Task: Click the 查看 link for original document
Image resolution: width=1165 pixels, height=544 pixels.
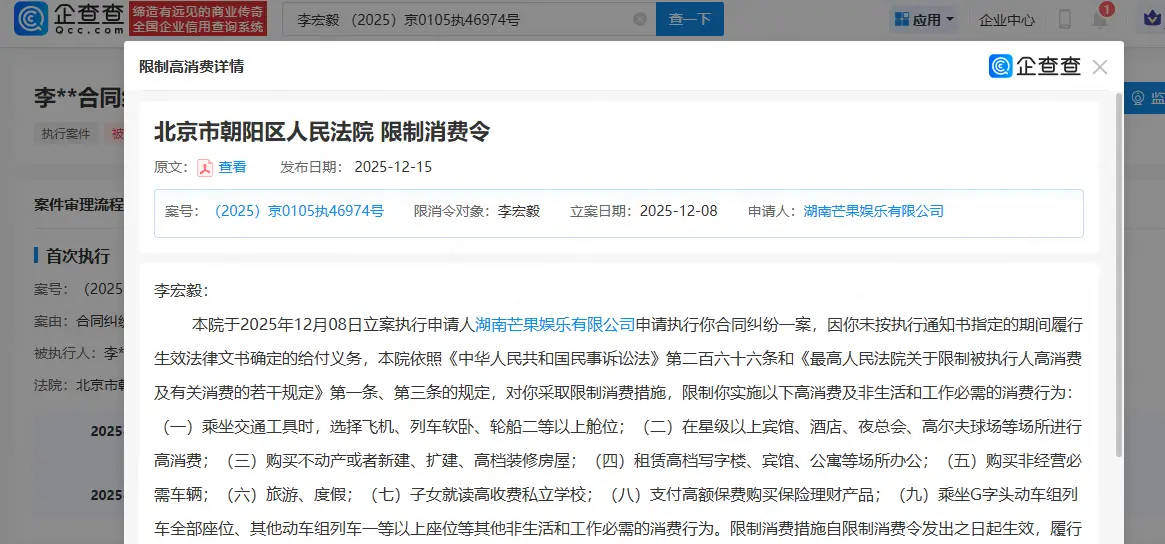Action: (x=232, y=167)
